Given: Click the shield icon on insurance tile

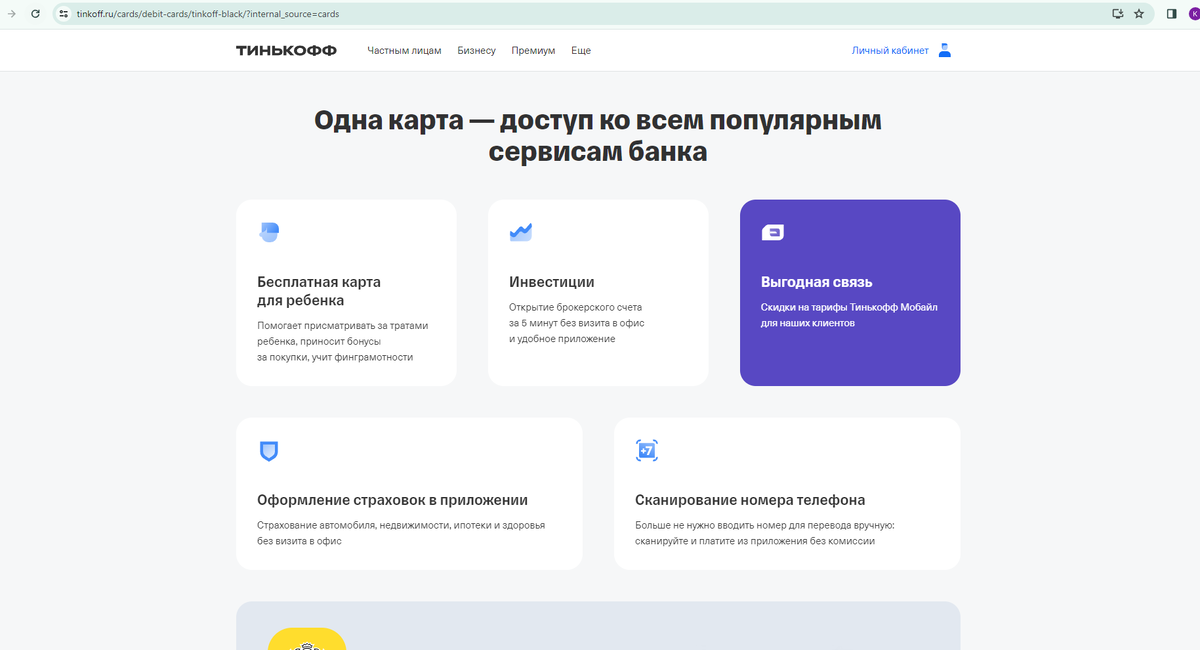Looking at the screenshot, I should coord(270,450).
